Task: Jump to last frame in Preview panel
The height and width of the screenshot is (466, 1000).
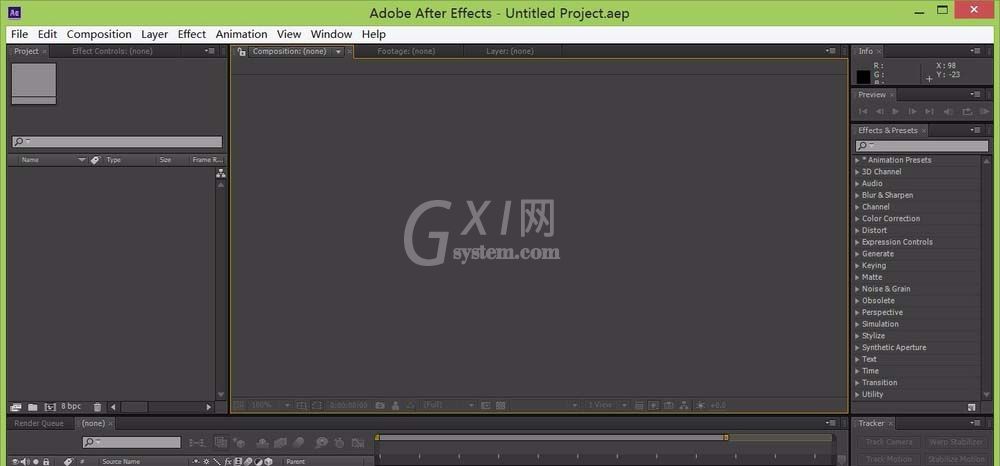Action: pyautogui.click(x=929, y=112)
